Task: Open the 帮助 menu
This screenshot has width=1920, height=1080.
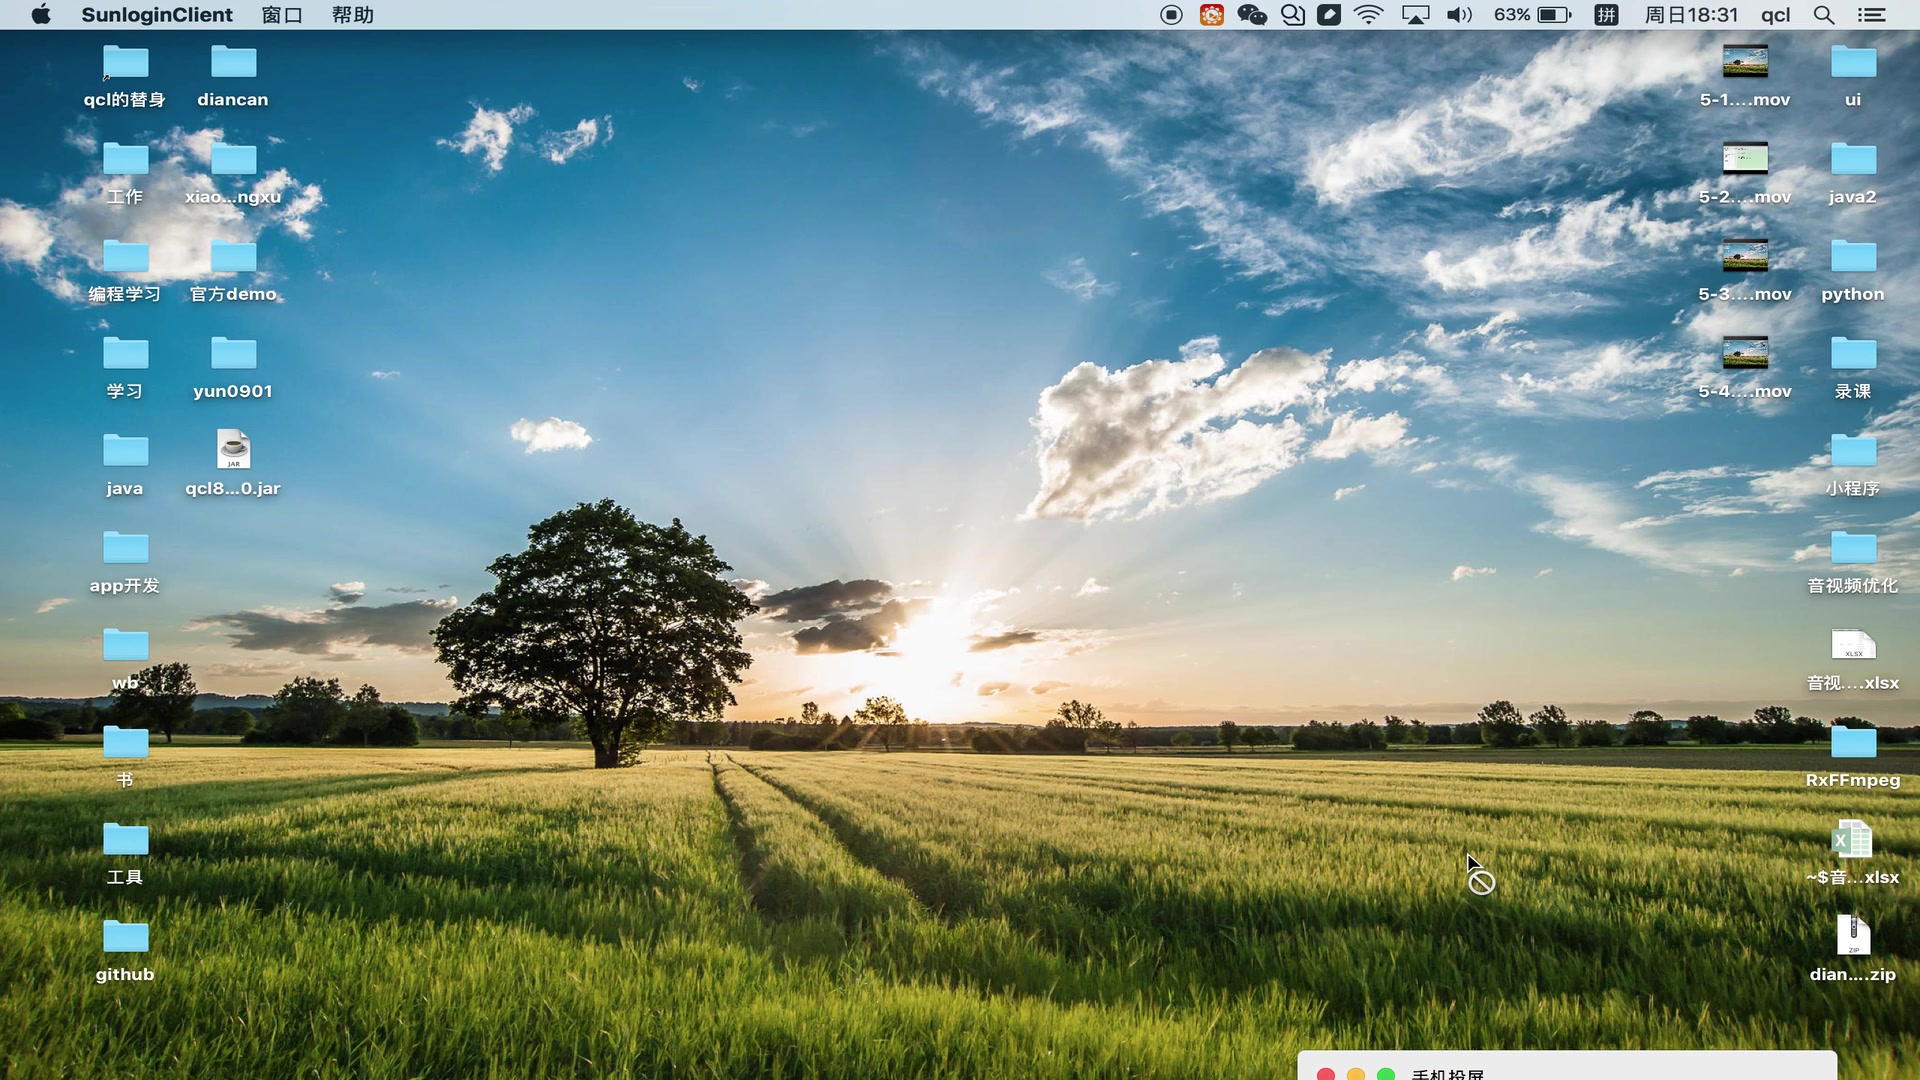Action: pyautogui.click(x=353, y=15)
